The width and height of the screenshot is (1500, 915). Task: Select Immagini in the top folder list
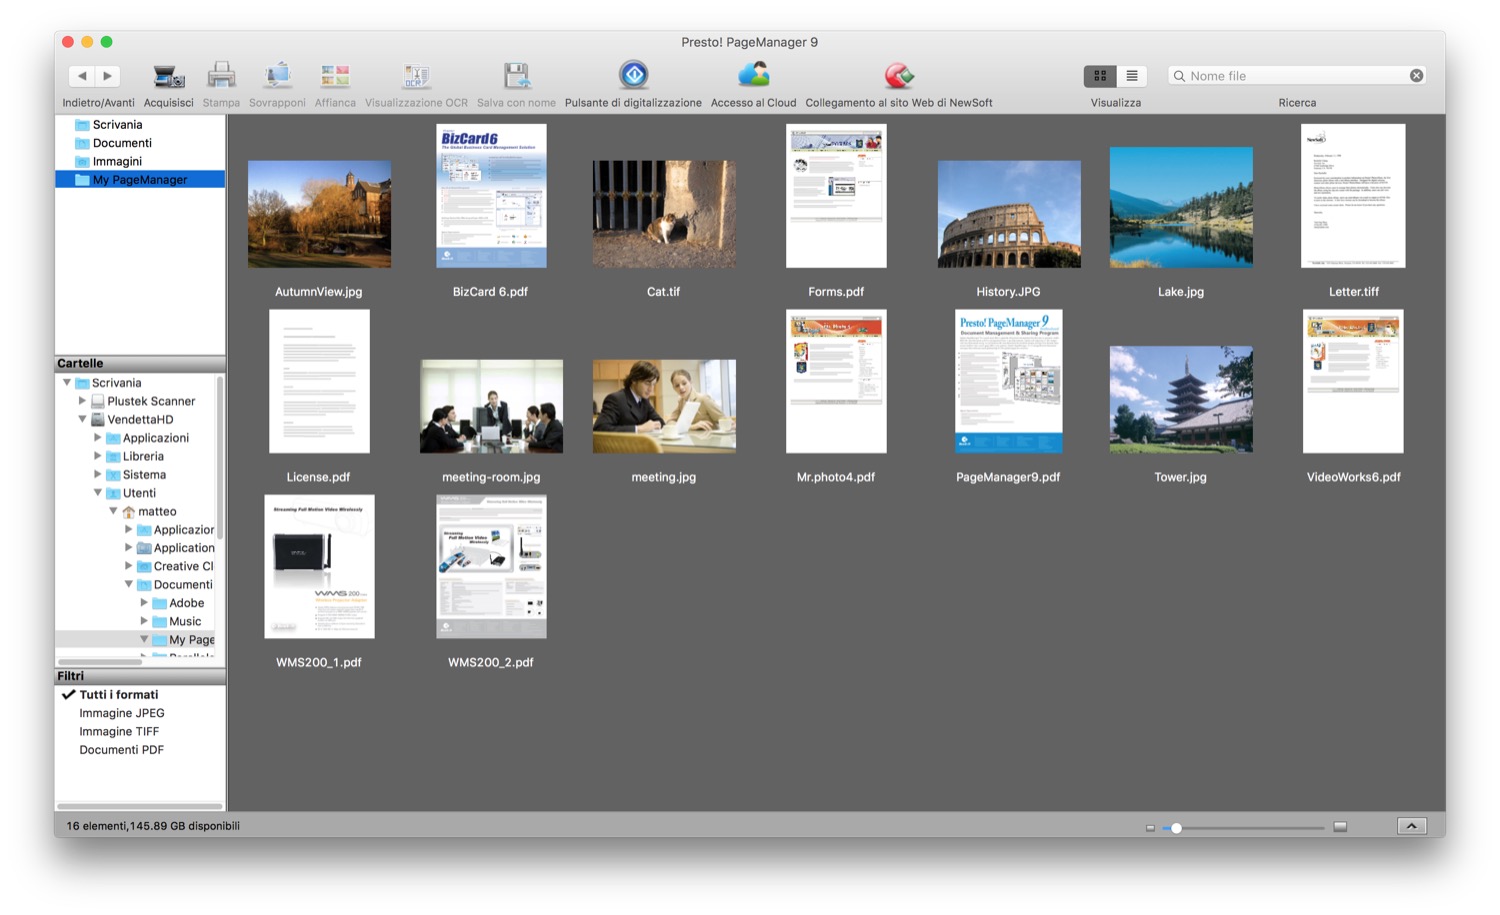[x=117, y=161]
